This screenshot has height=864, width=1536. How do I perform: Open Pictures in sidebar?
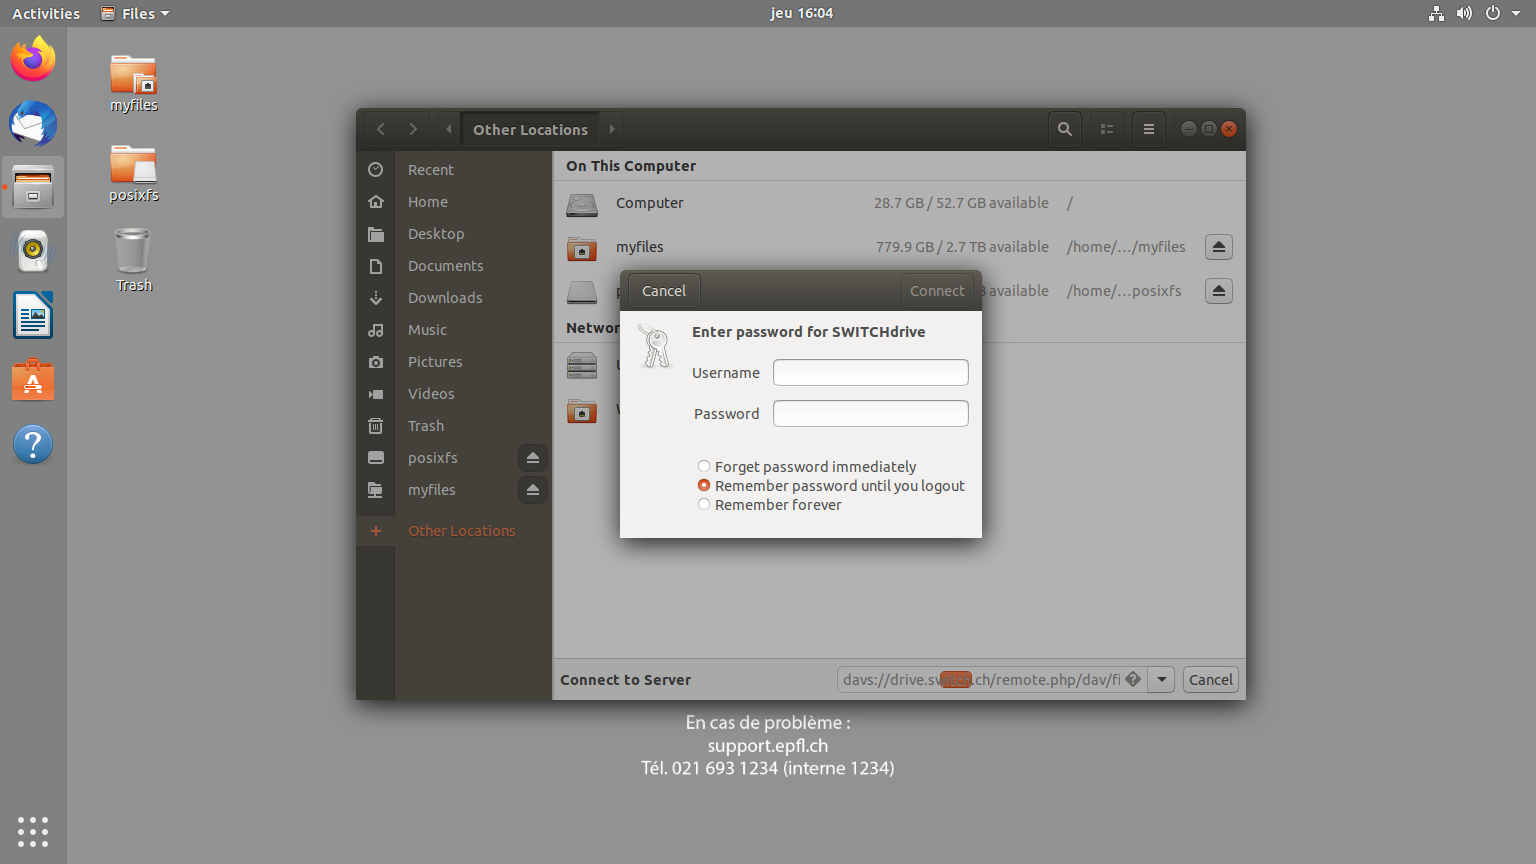click(x=454, y=362)
